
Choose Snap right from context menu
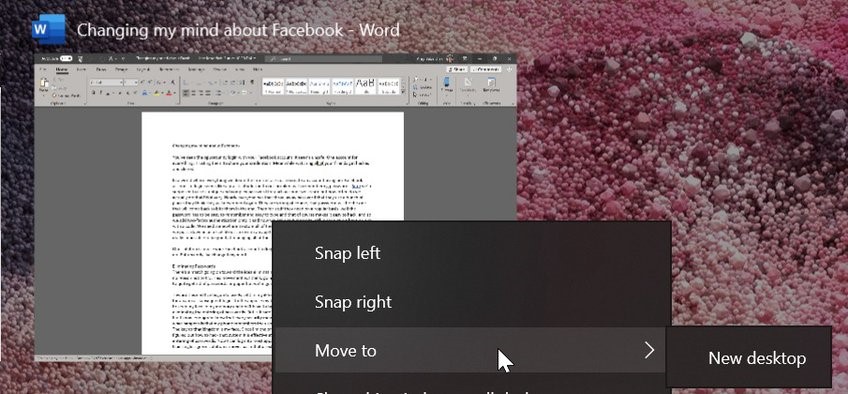tap(353, 302)
